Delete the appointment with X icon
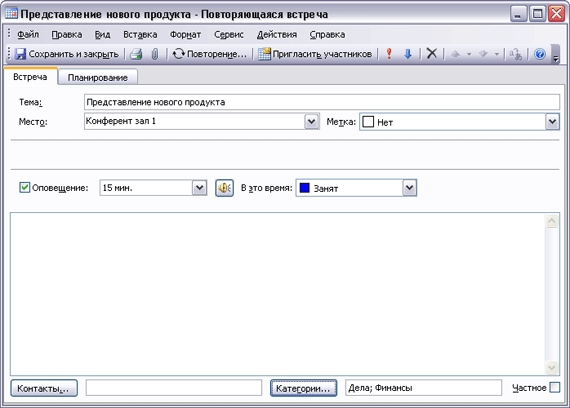Image resolution: width=570 pixels, height=408 pixels. click(x=431, y=54)
